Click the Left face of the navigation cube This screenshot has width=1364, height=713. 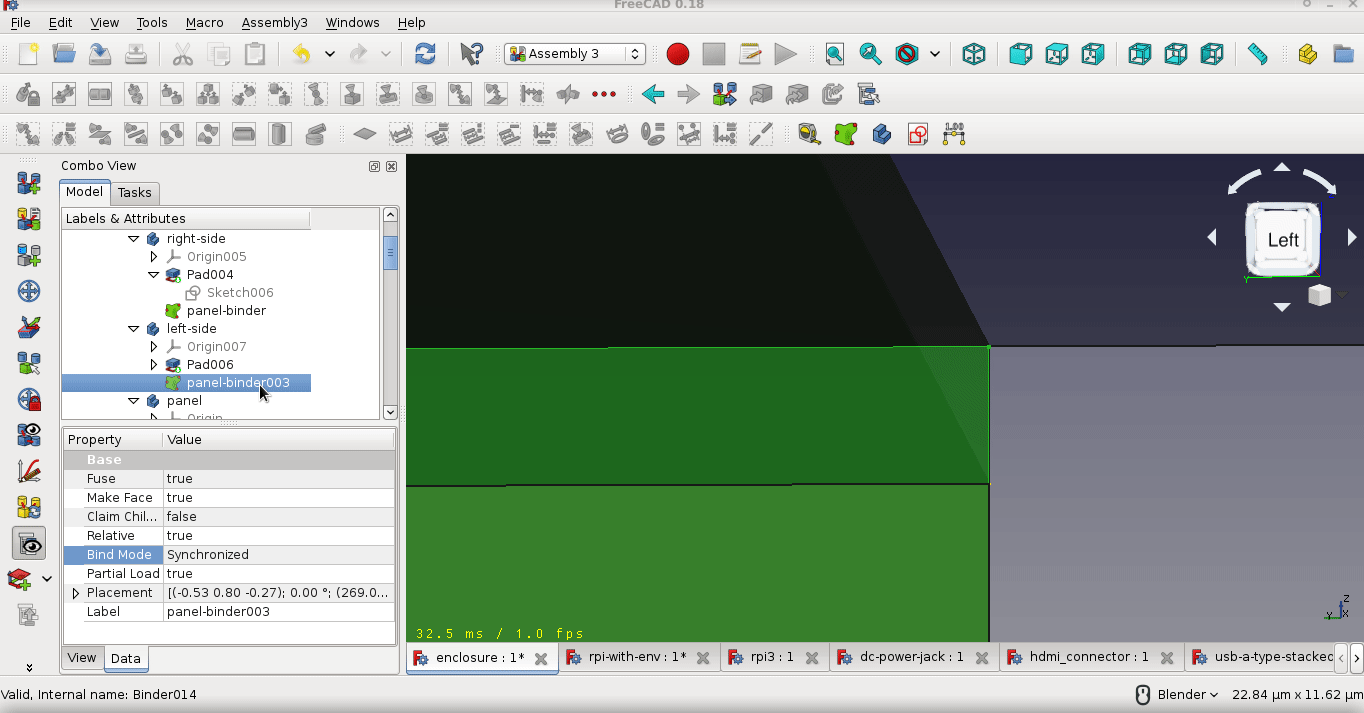point(1281,239)
